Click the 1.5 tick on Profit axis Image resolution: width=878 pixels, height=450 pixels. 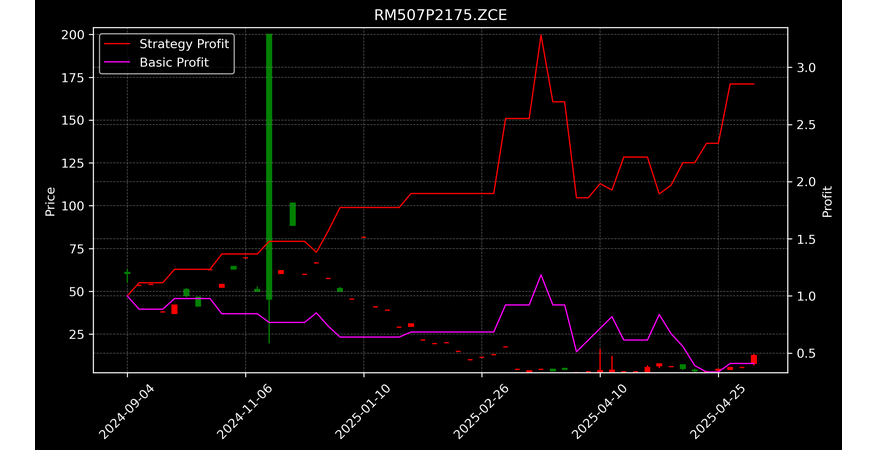pyautogui.click(x=805, y=240)
